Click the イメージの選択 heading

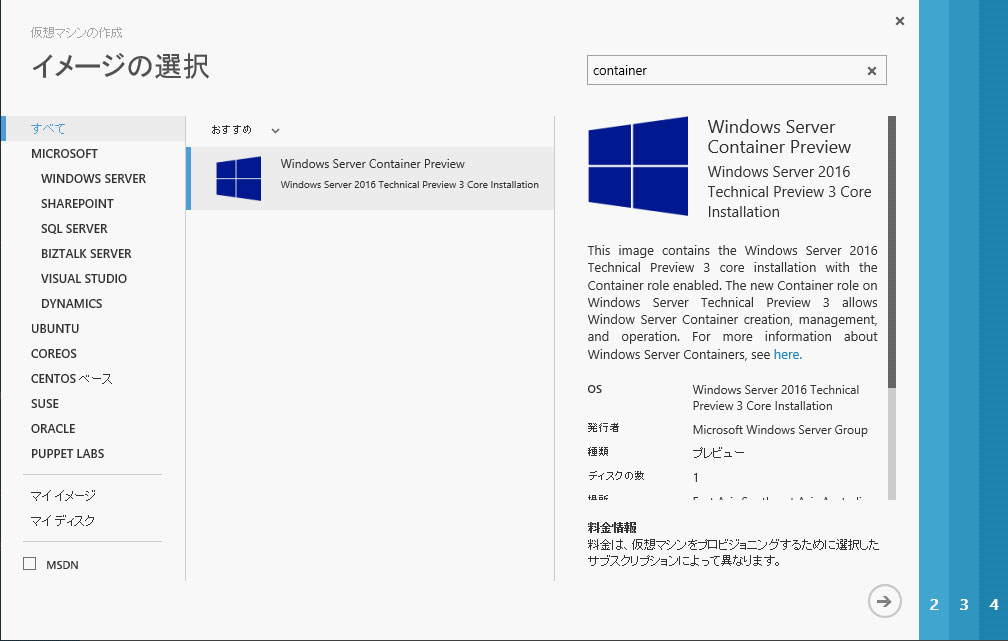pos(120,66)
